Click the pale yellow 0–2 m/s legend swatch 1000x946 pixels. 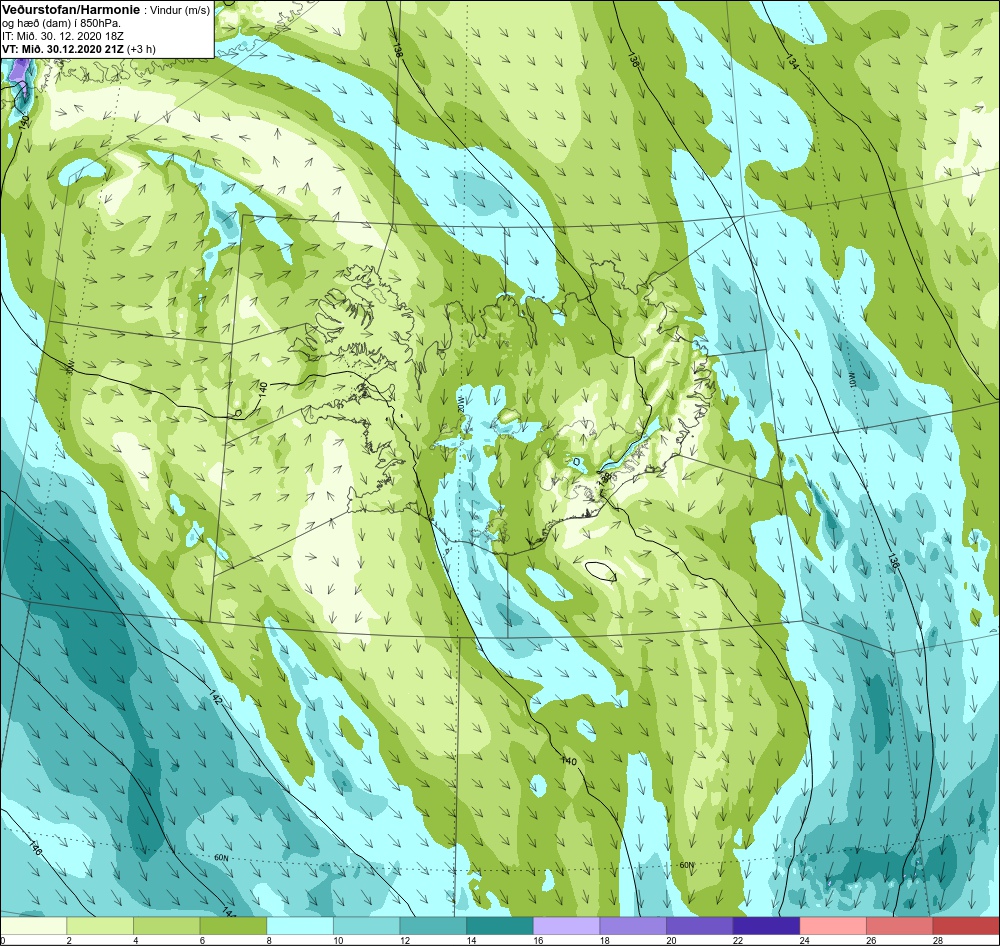(33, 926)
